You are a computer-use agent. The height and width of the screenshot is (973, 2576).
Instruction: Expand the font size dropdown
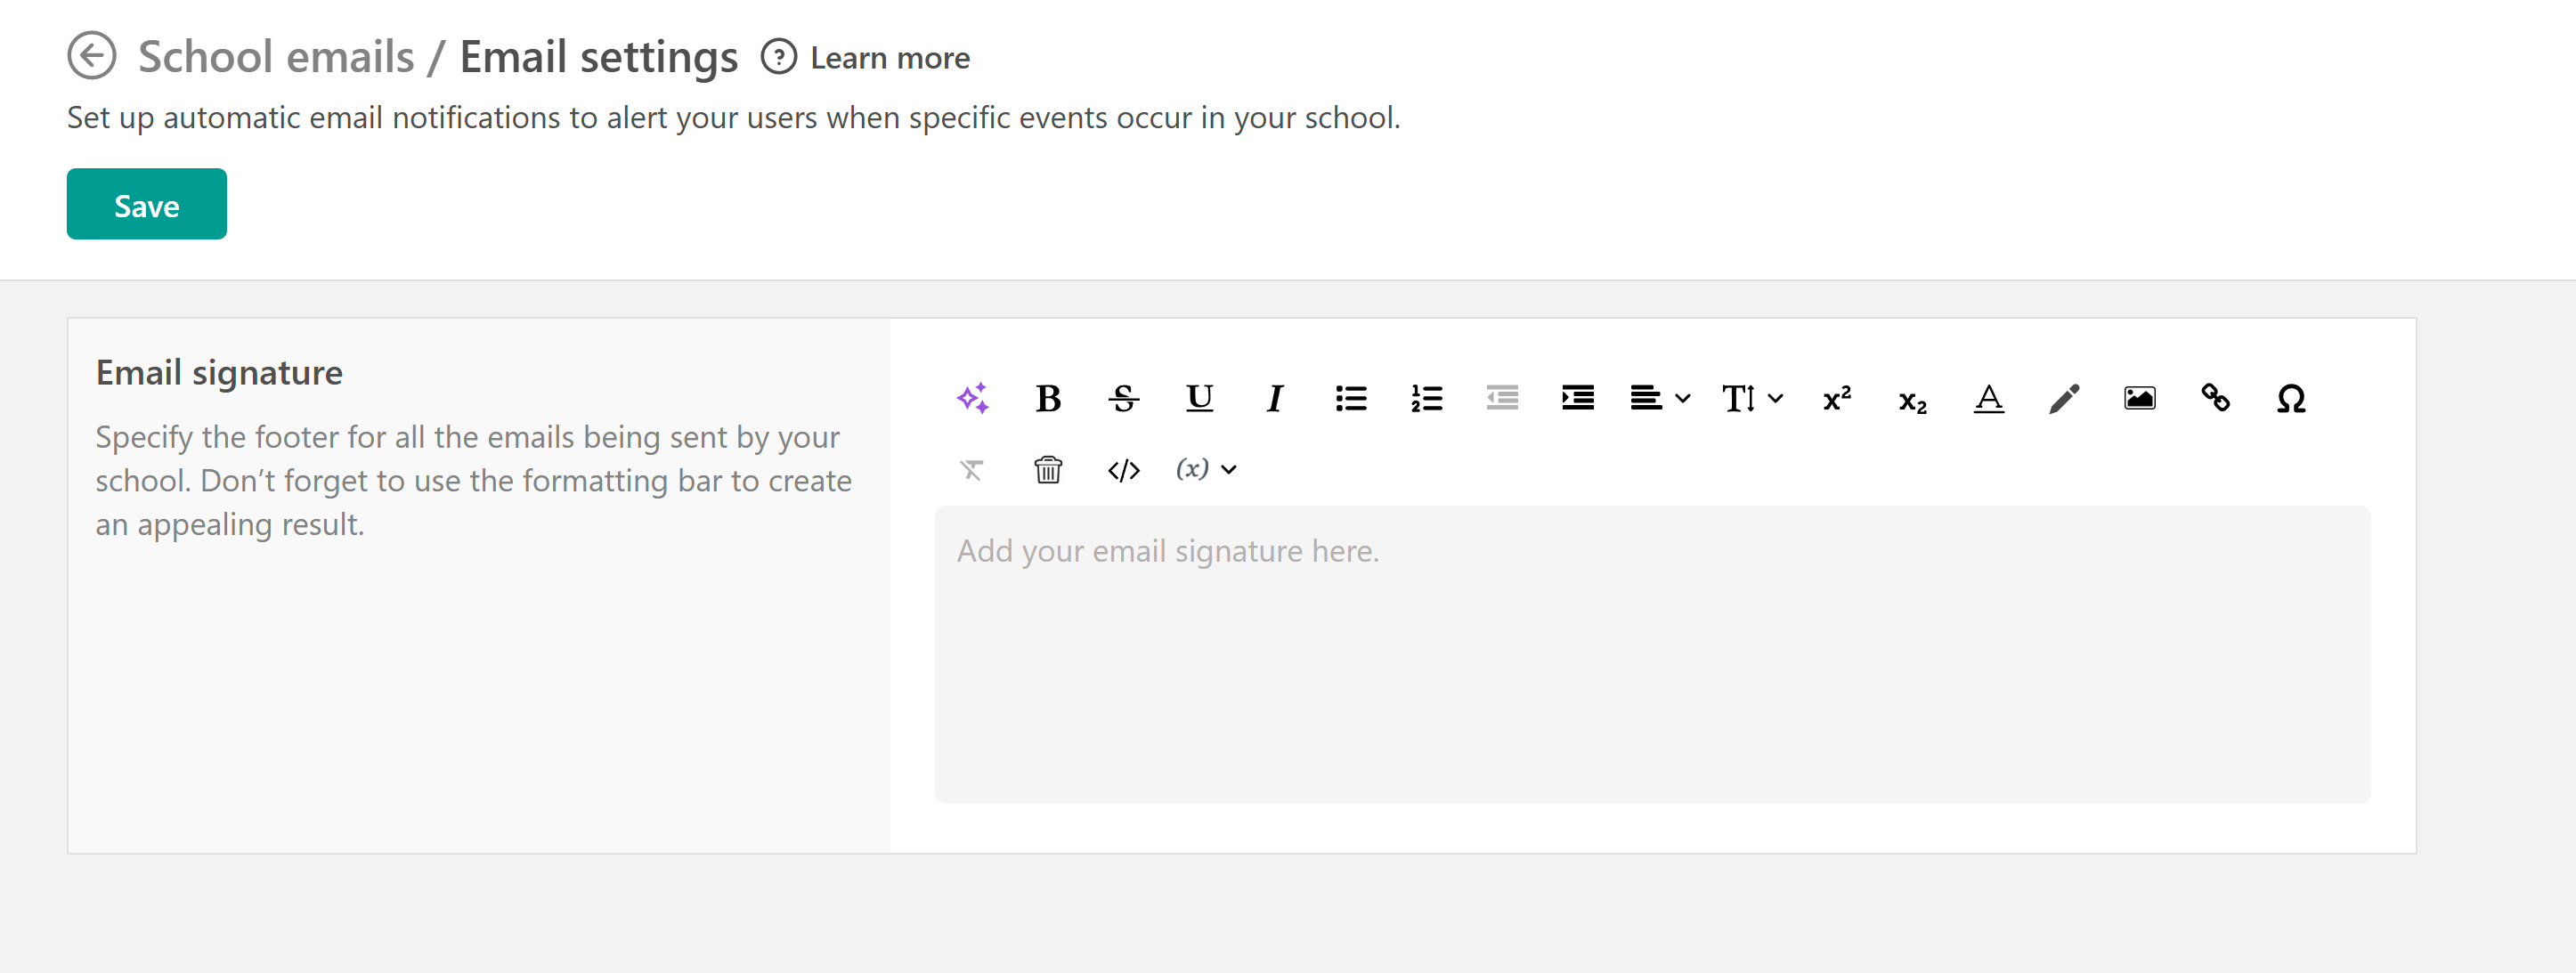coord(1752,398)
